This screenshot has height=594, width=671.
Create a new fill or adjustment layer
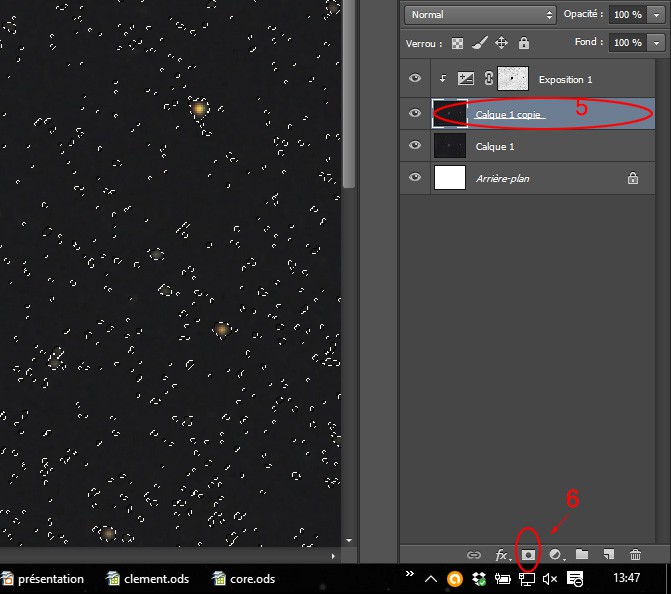(x=556, y=555)
